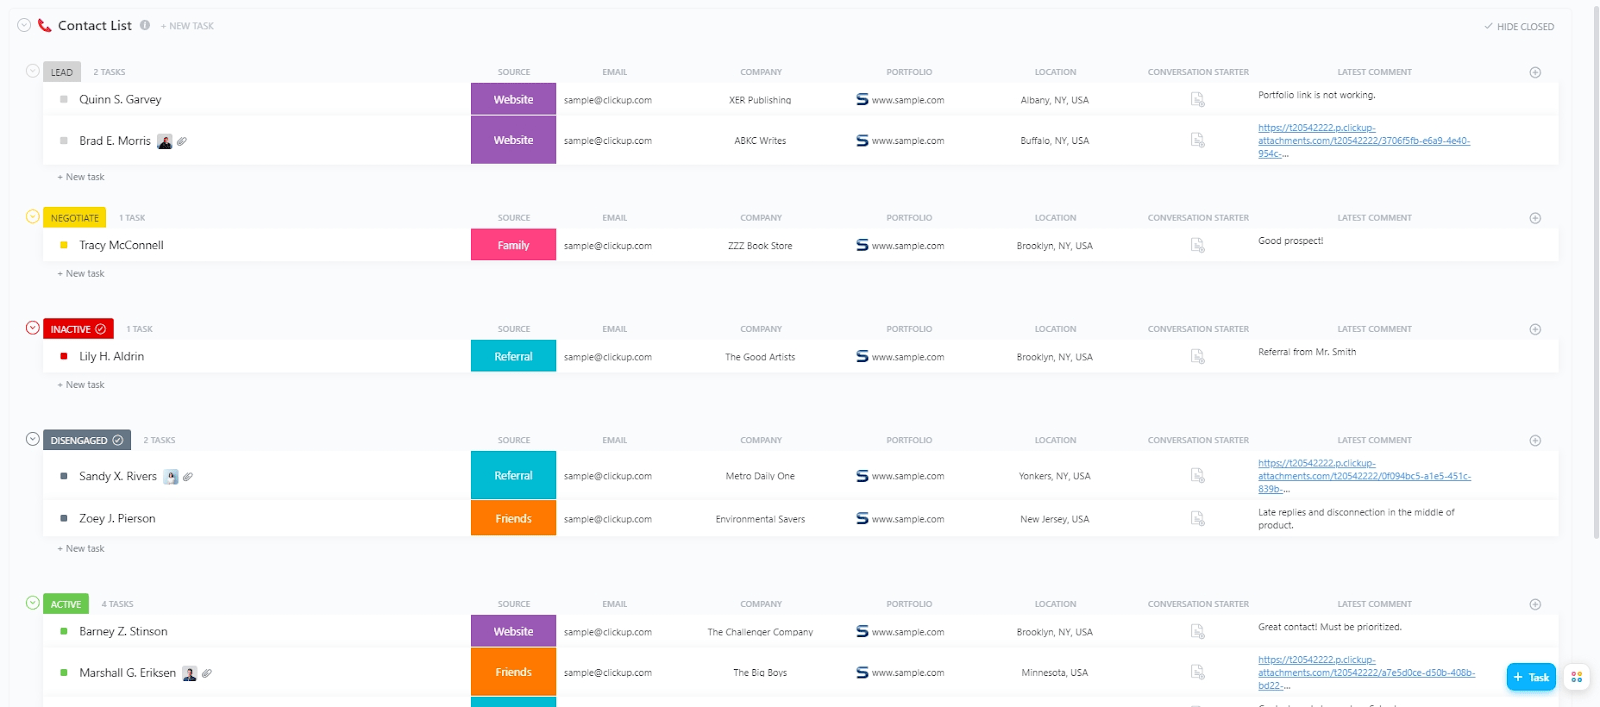
Task: Open conversation starter file for Sandy X. Rivers
Action: pos(1197,475)
